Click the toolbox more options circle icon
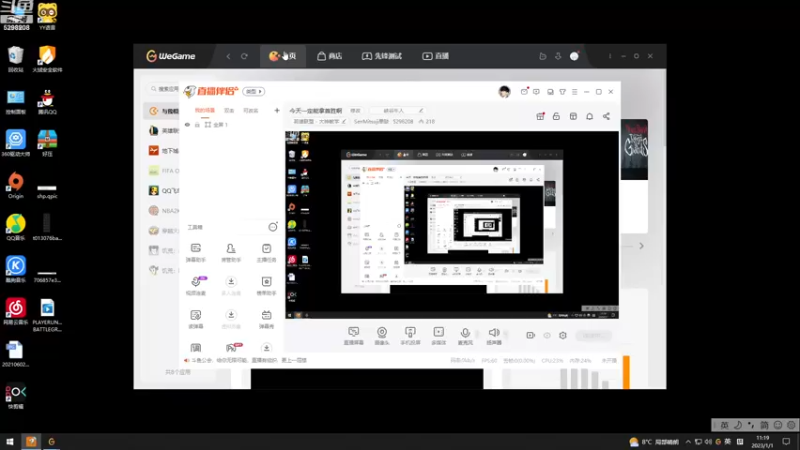The height and width of the screenshot is (450, 800). pyautogui.click(x=273, y=227)
